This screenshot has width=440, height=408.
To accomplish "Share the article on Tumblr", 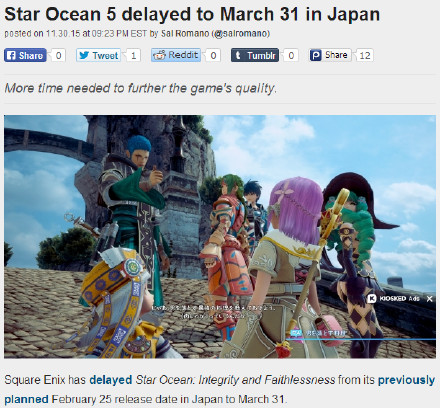I will [x=255, y=55].
